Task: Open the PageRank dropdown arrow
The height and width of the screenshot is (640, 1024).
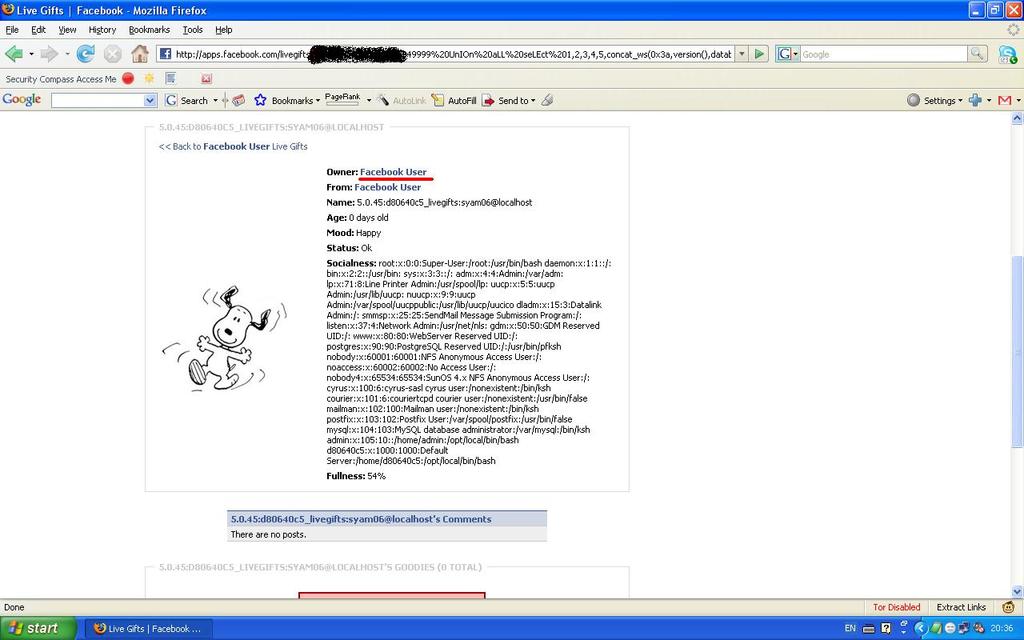Action: (x=369, y=101)
